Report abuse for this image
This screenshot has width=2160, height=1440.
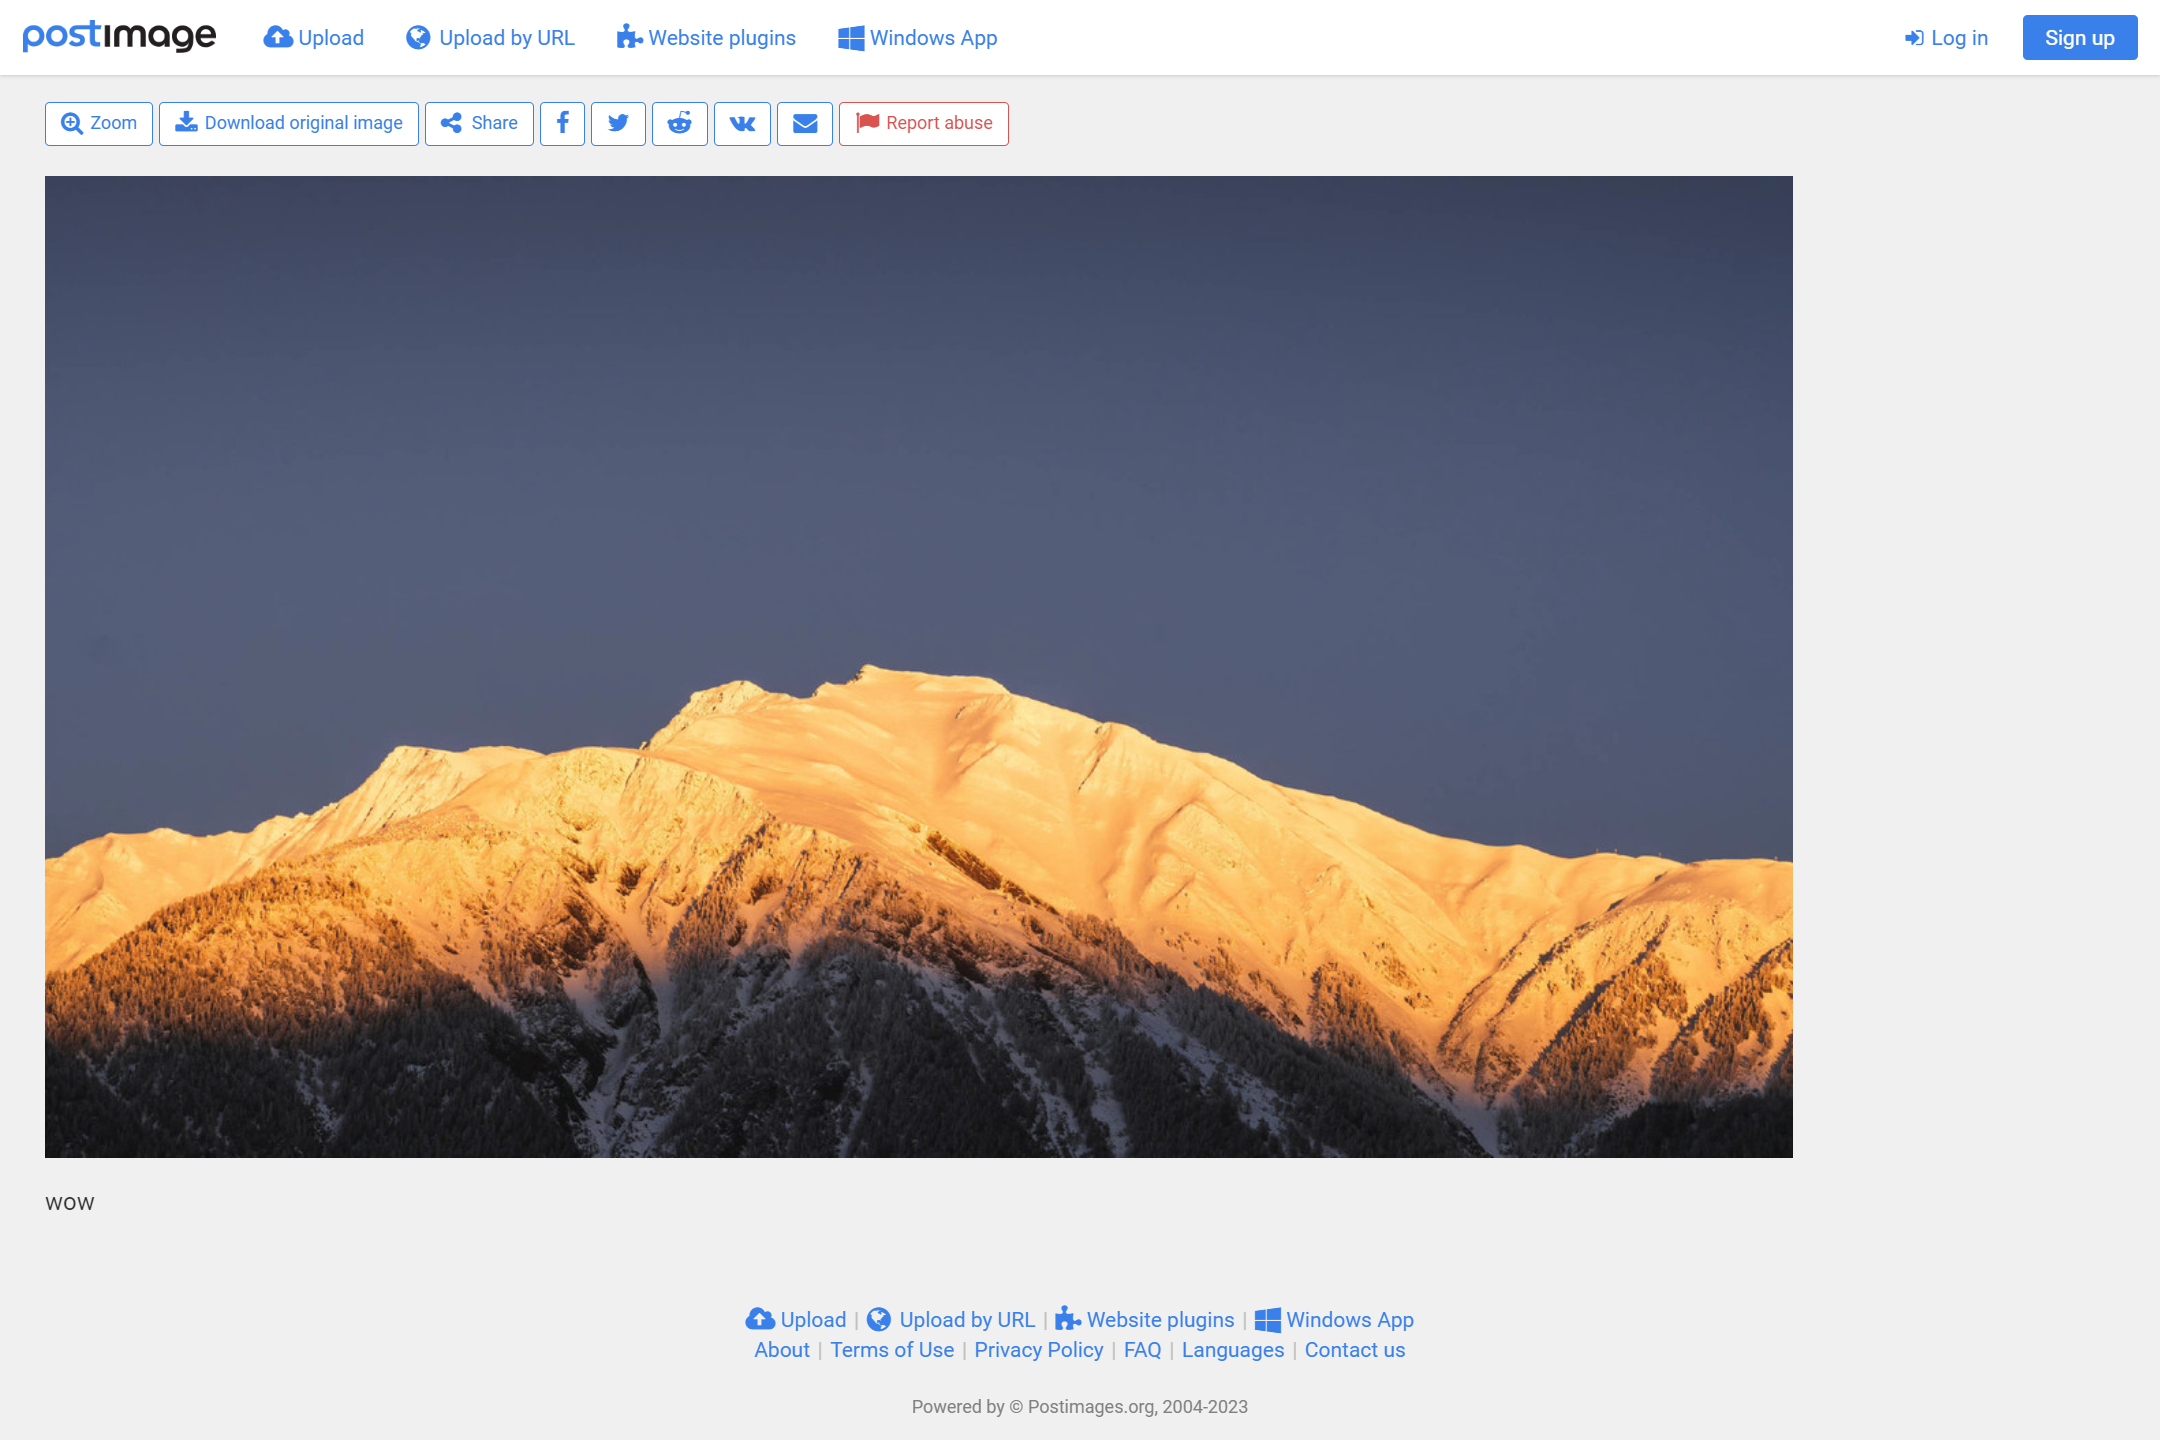coord(924,123)
